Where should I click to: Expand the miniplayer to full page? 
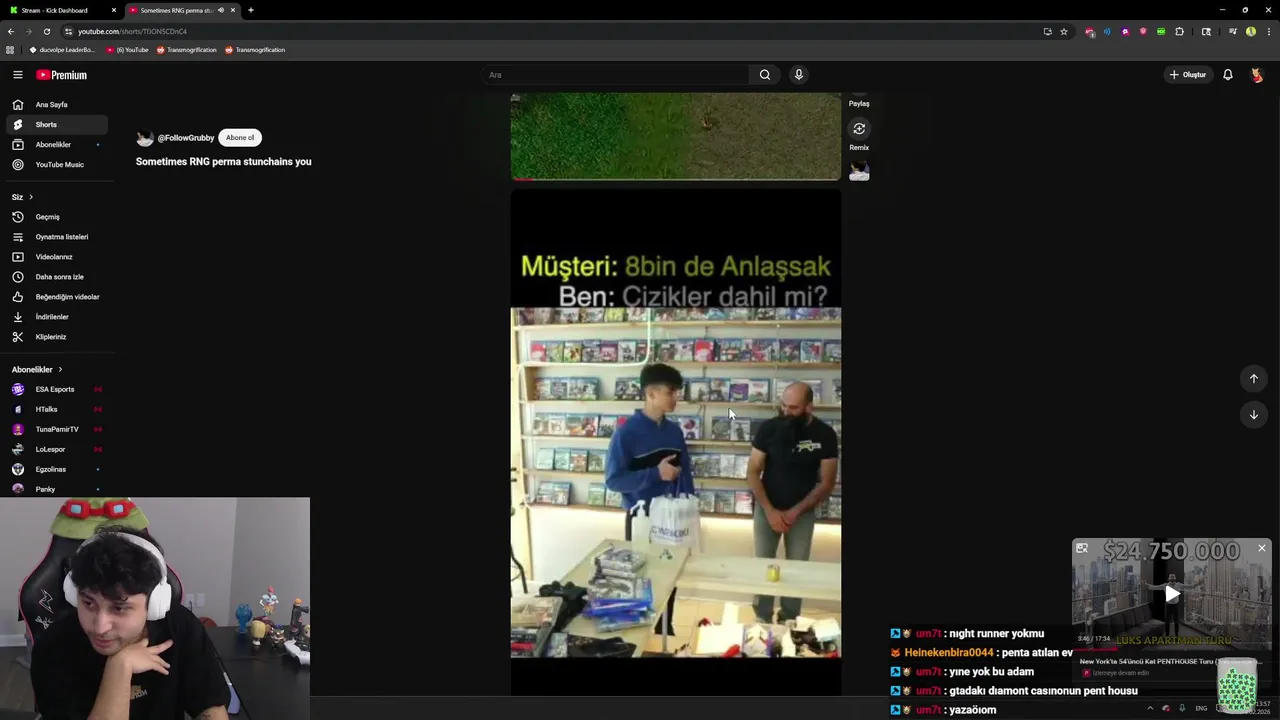click(x=1081, y=548)
